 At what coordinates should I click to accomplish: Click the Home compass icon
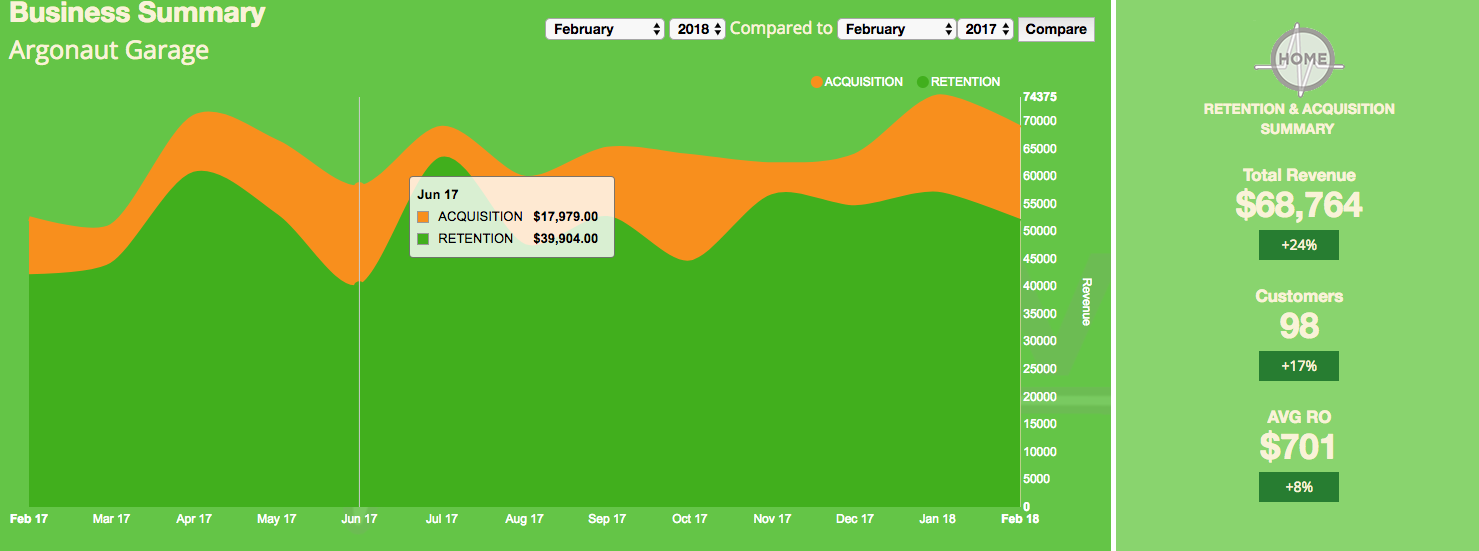tap(1298, 59)
